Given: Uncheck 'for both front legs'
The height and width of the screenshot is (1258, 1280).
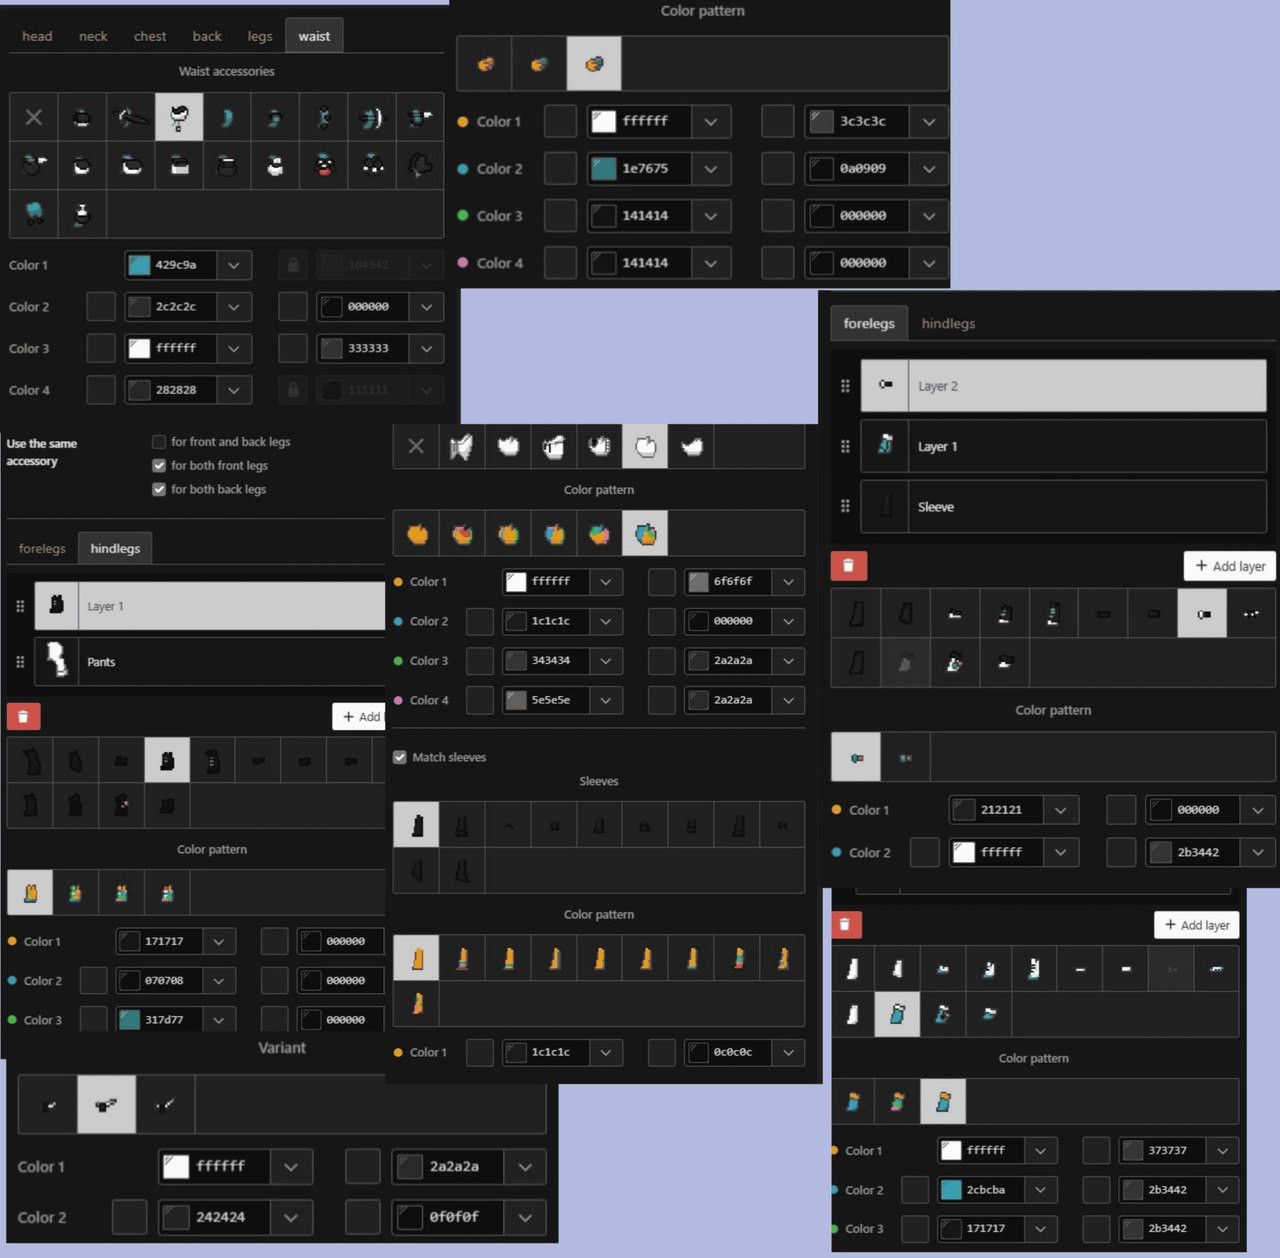Looking at the screenshot, I should [159, 466].
